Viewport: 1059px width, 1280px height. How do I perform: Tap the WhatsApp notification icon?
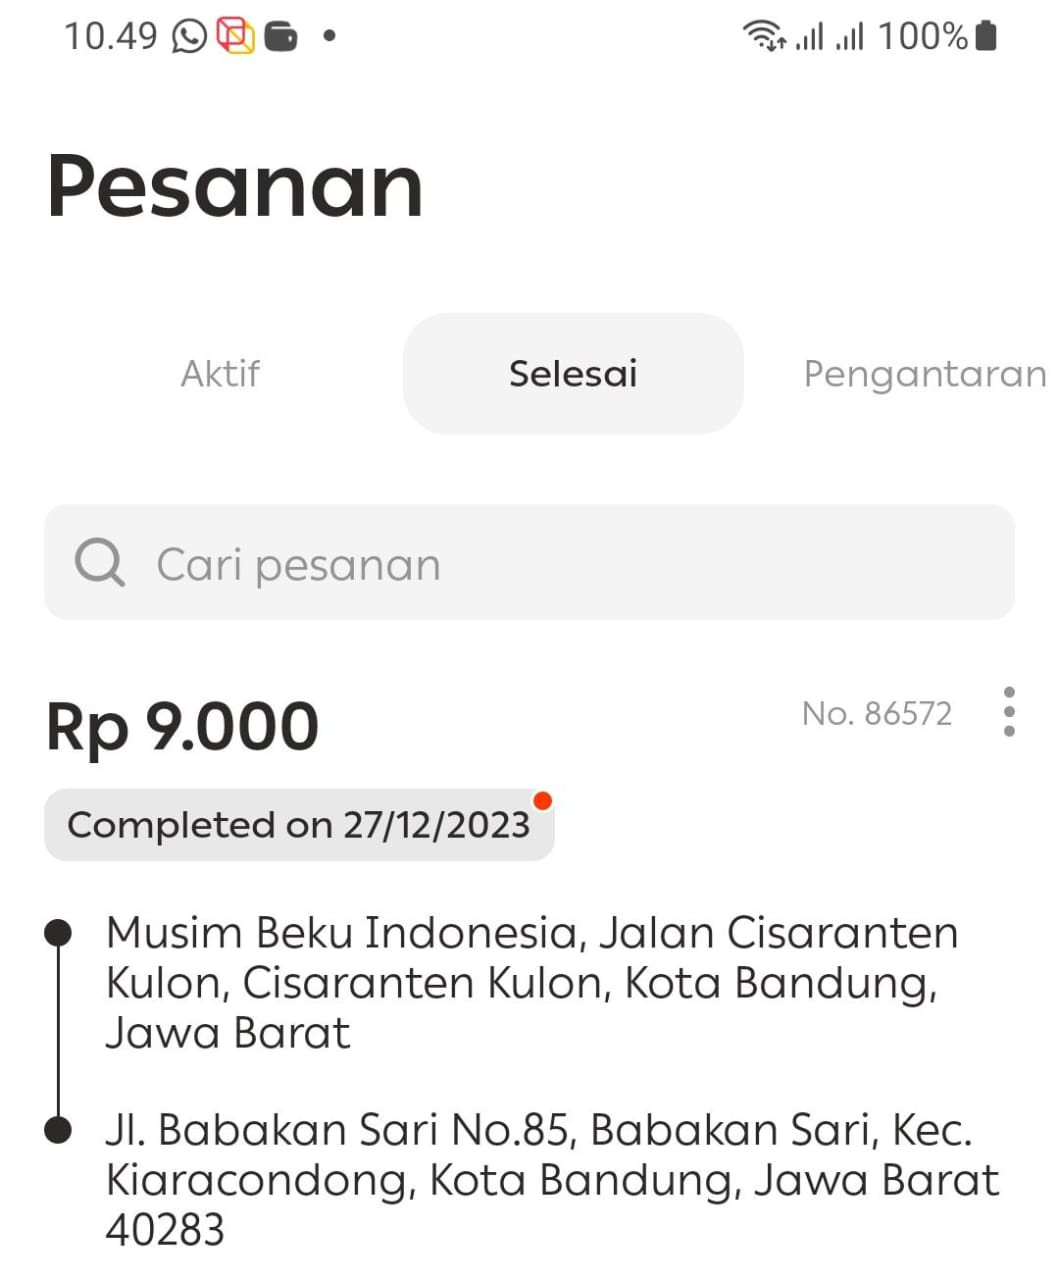189,37
